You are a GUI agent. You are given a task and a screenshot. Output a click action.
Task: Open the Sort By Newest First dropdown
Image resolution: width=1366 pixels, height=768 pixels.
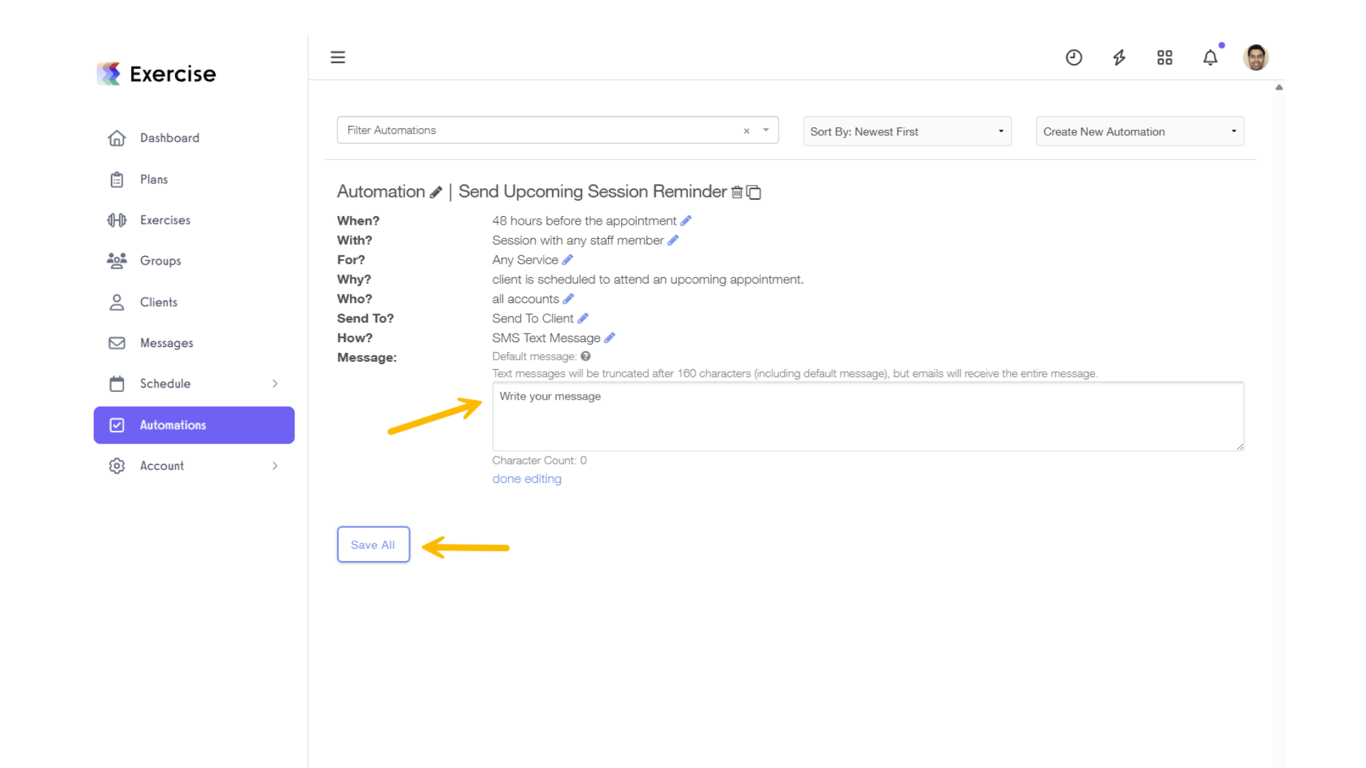(x=907, y=132)
